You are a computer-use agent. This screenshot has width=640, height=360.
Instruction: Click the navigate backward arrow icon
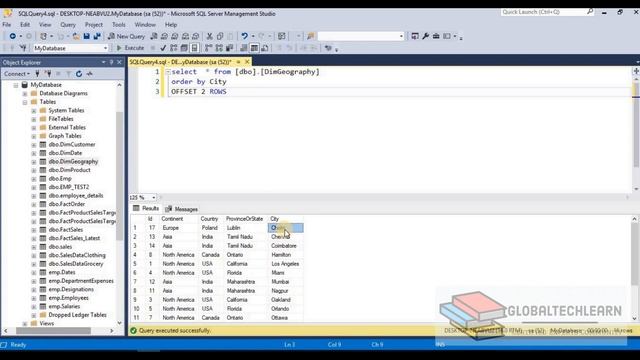click(13, 36)
